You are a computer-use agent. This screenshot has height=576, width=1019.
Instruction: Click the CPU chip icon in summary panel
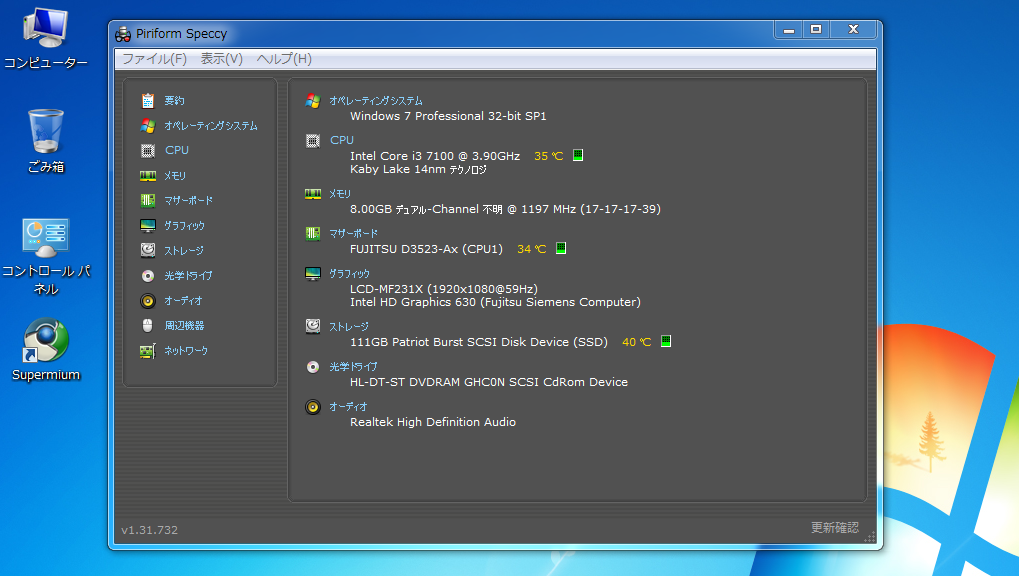(x=313, y=140)
